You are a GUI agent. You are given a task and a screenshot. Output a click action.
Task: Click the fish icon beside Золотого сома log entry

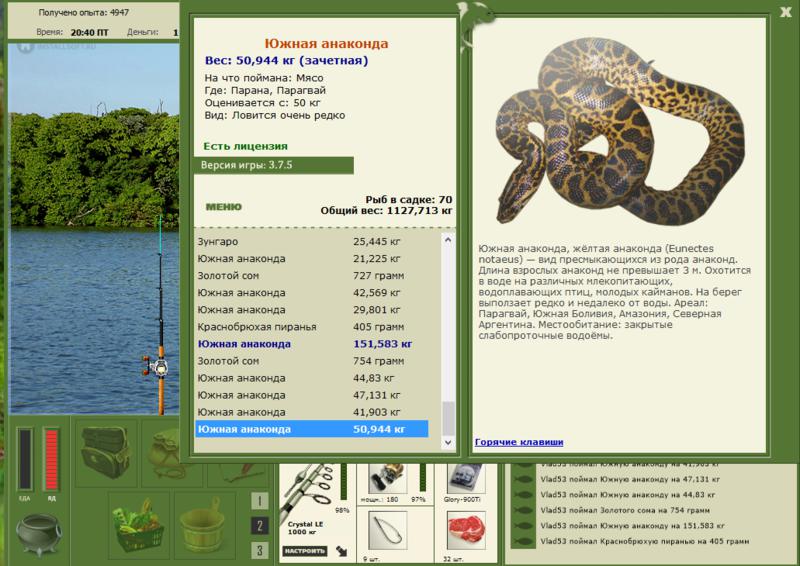tap(523, 510)
